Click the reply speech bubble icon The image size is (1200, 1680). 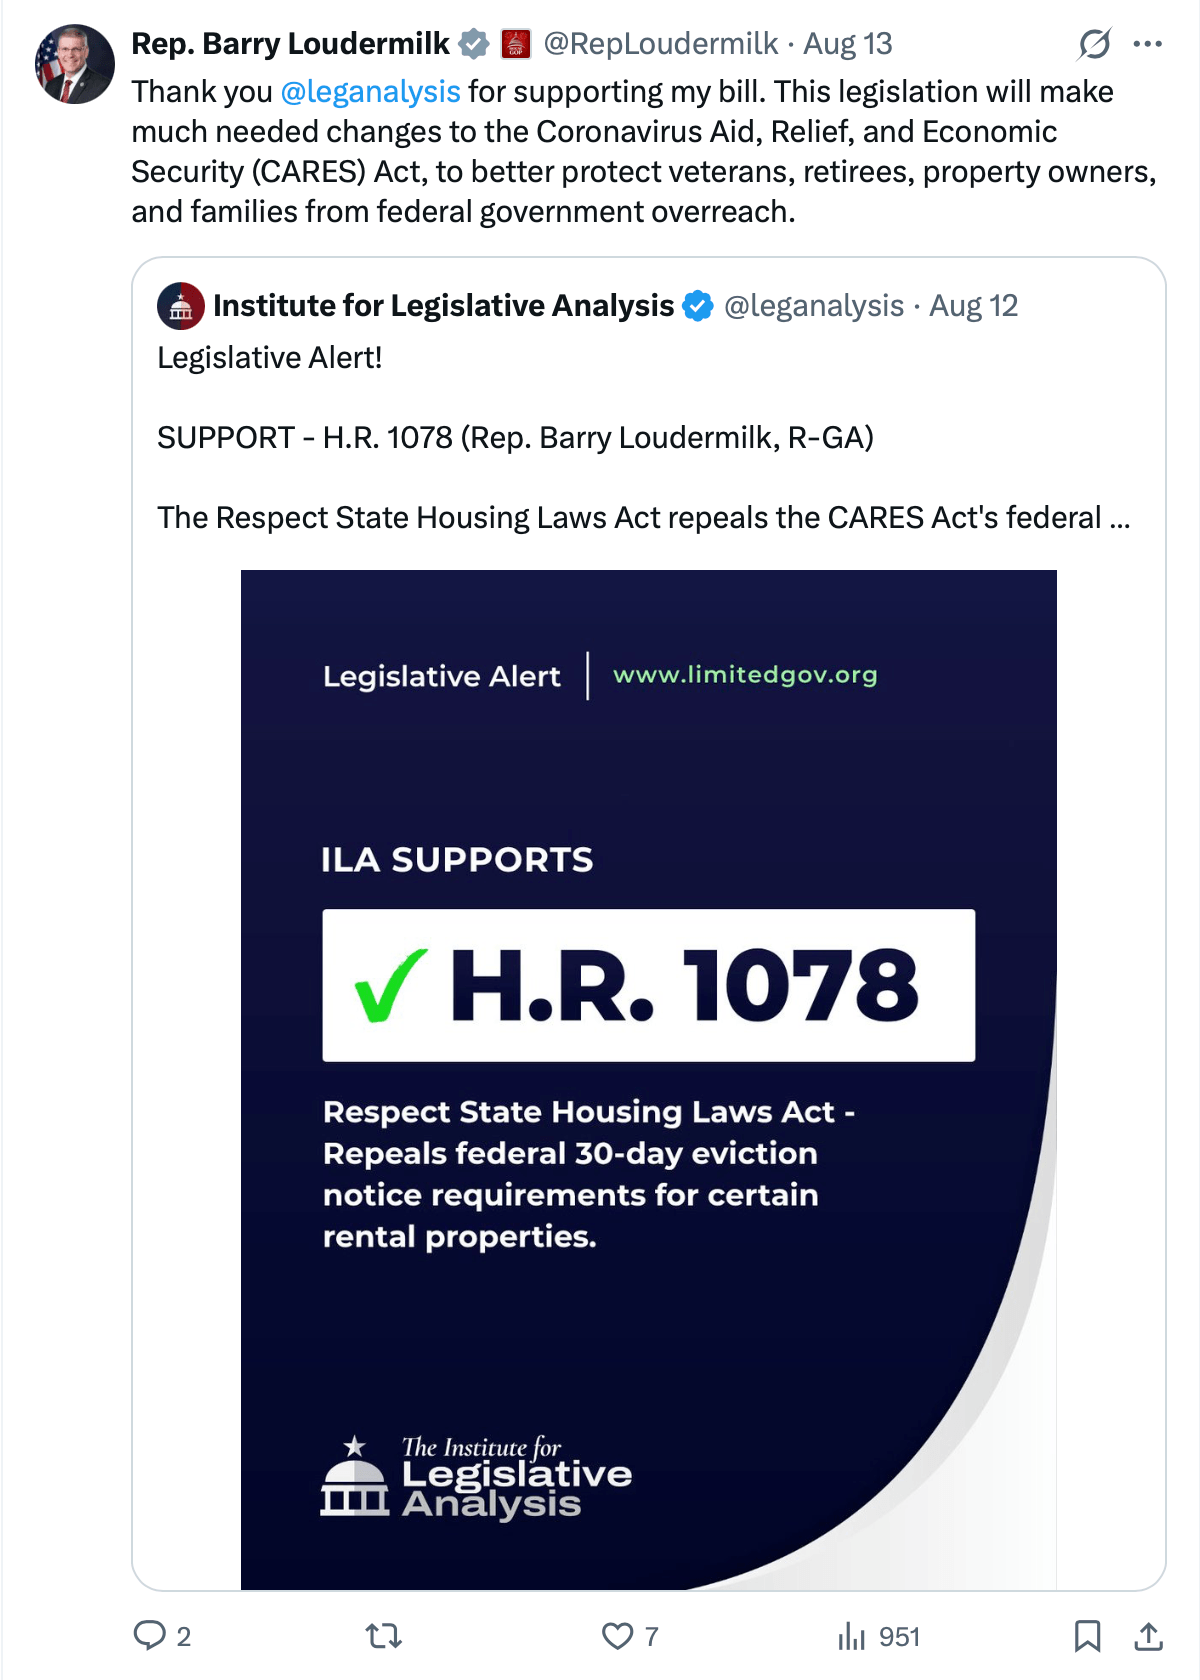tap(150, 1636)
